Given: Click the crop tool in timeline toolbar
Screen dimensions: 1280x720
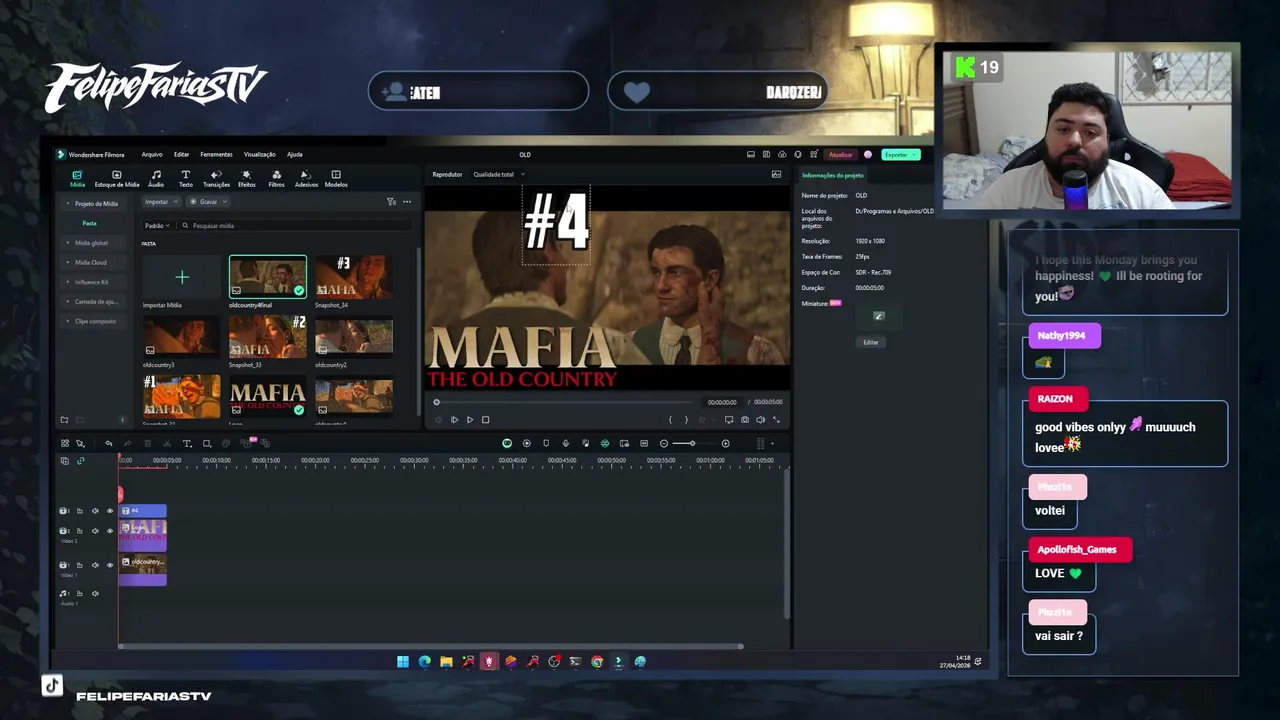Looking at the screenshot, I should (206, 443).
